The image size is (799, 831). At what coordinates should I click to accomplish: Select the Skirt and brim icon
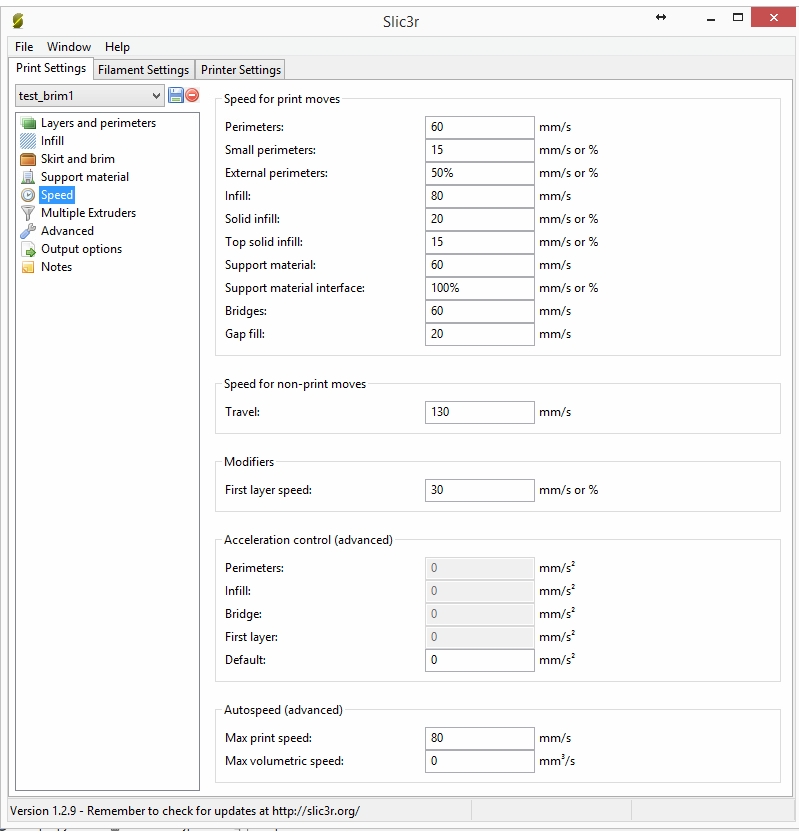click(28, 159)
